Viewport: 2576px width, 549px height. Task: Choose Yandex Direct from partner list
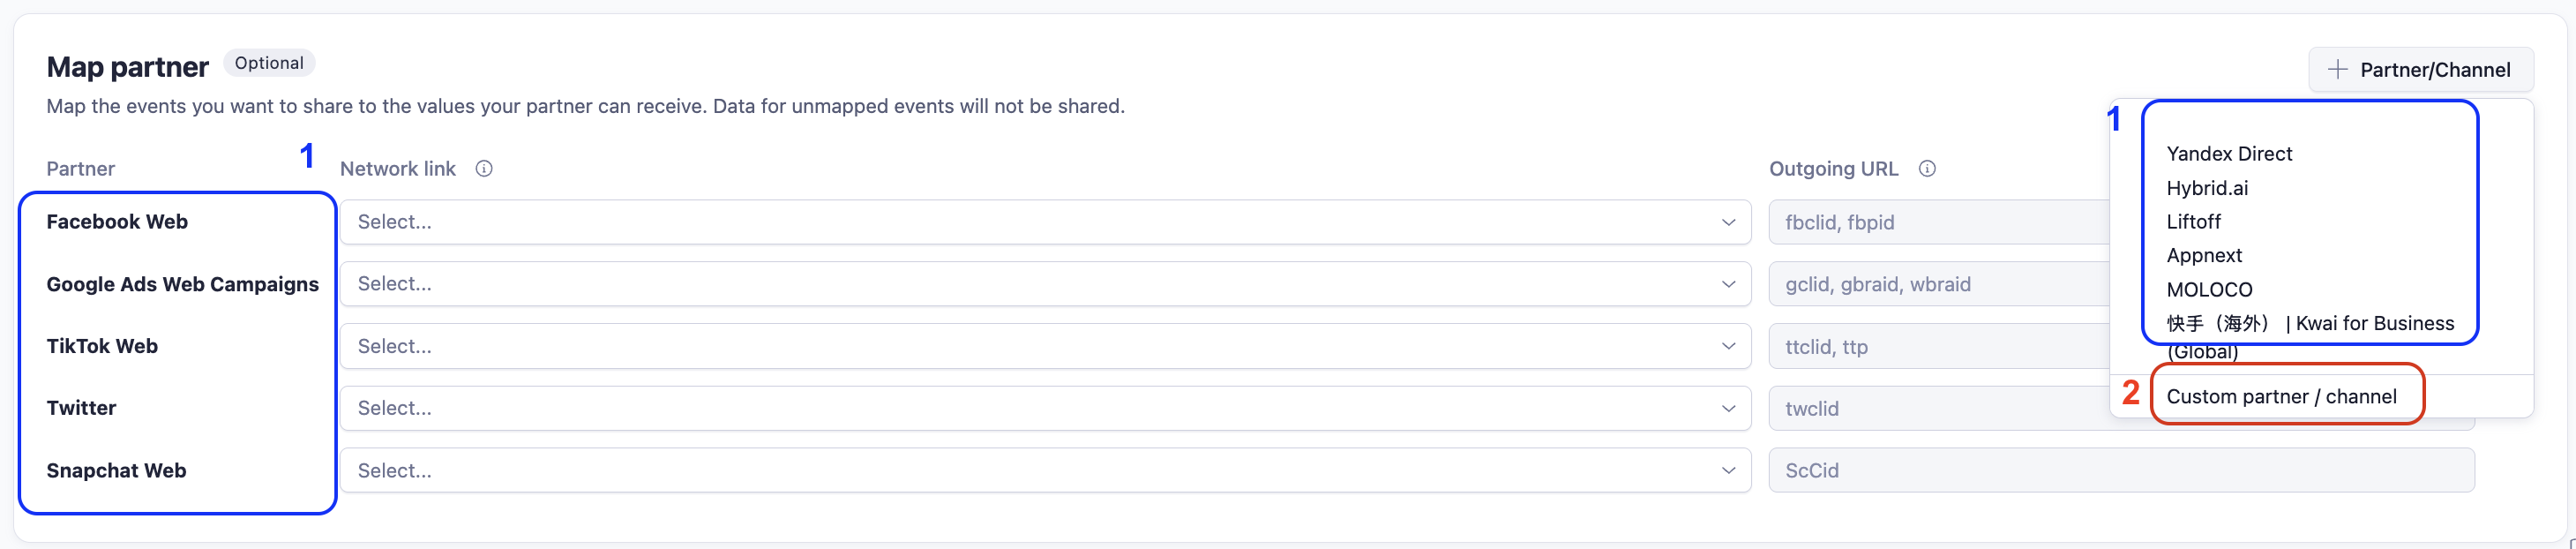tap(2229, 154)
